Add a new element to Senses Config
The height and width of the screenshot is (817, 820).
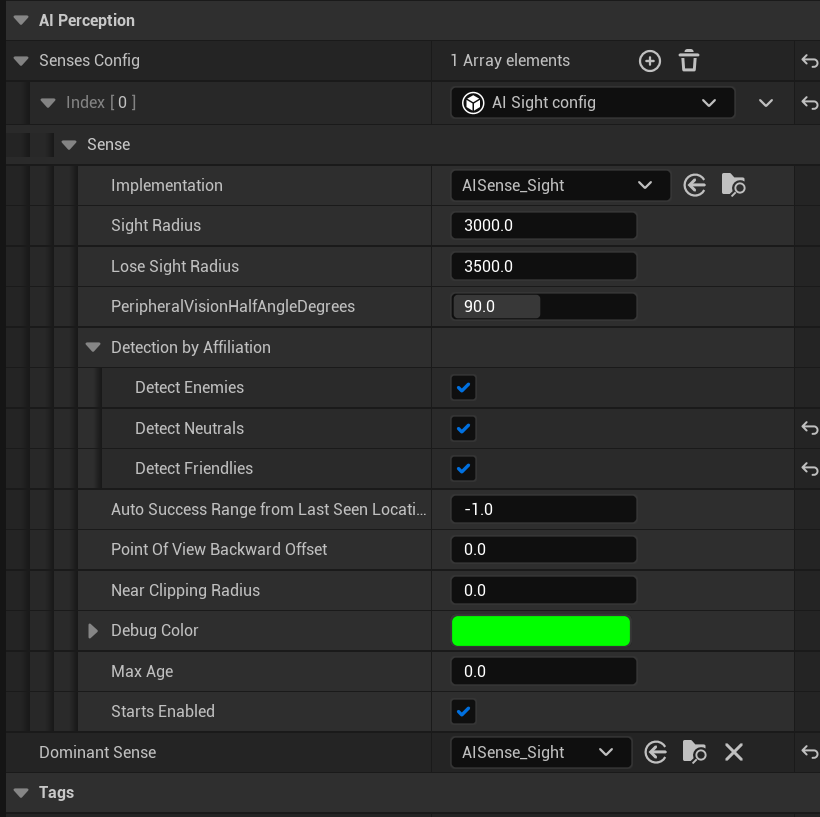(x=650, y=61)
